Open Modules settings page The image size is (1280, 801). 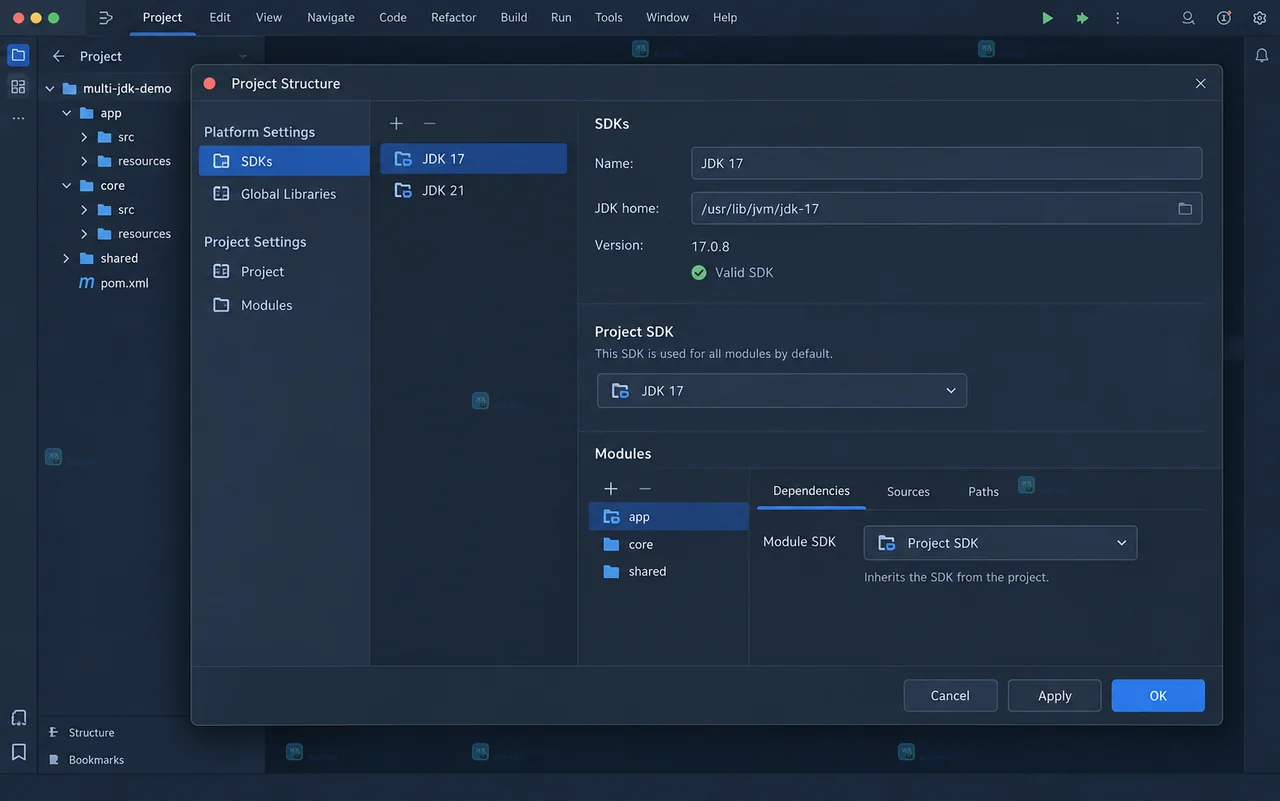tap(284, 305)
